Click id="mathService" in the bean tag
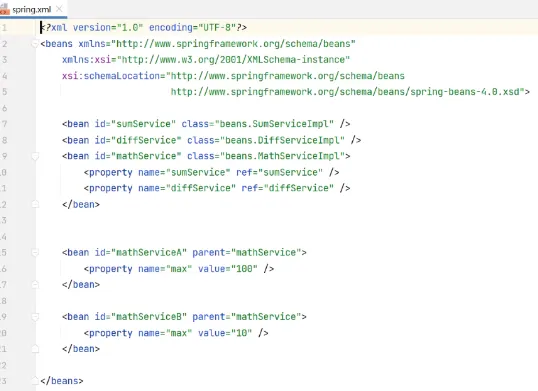 pos(138,156)
